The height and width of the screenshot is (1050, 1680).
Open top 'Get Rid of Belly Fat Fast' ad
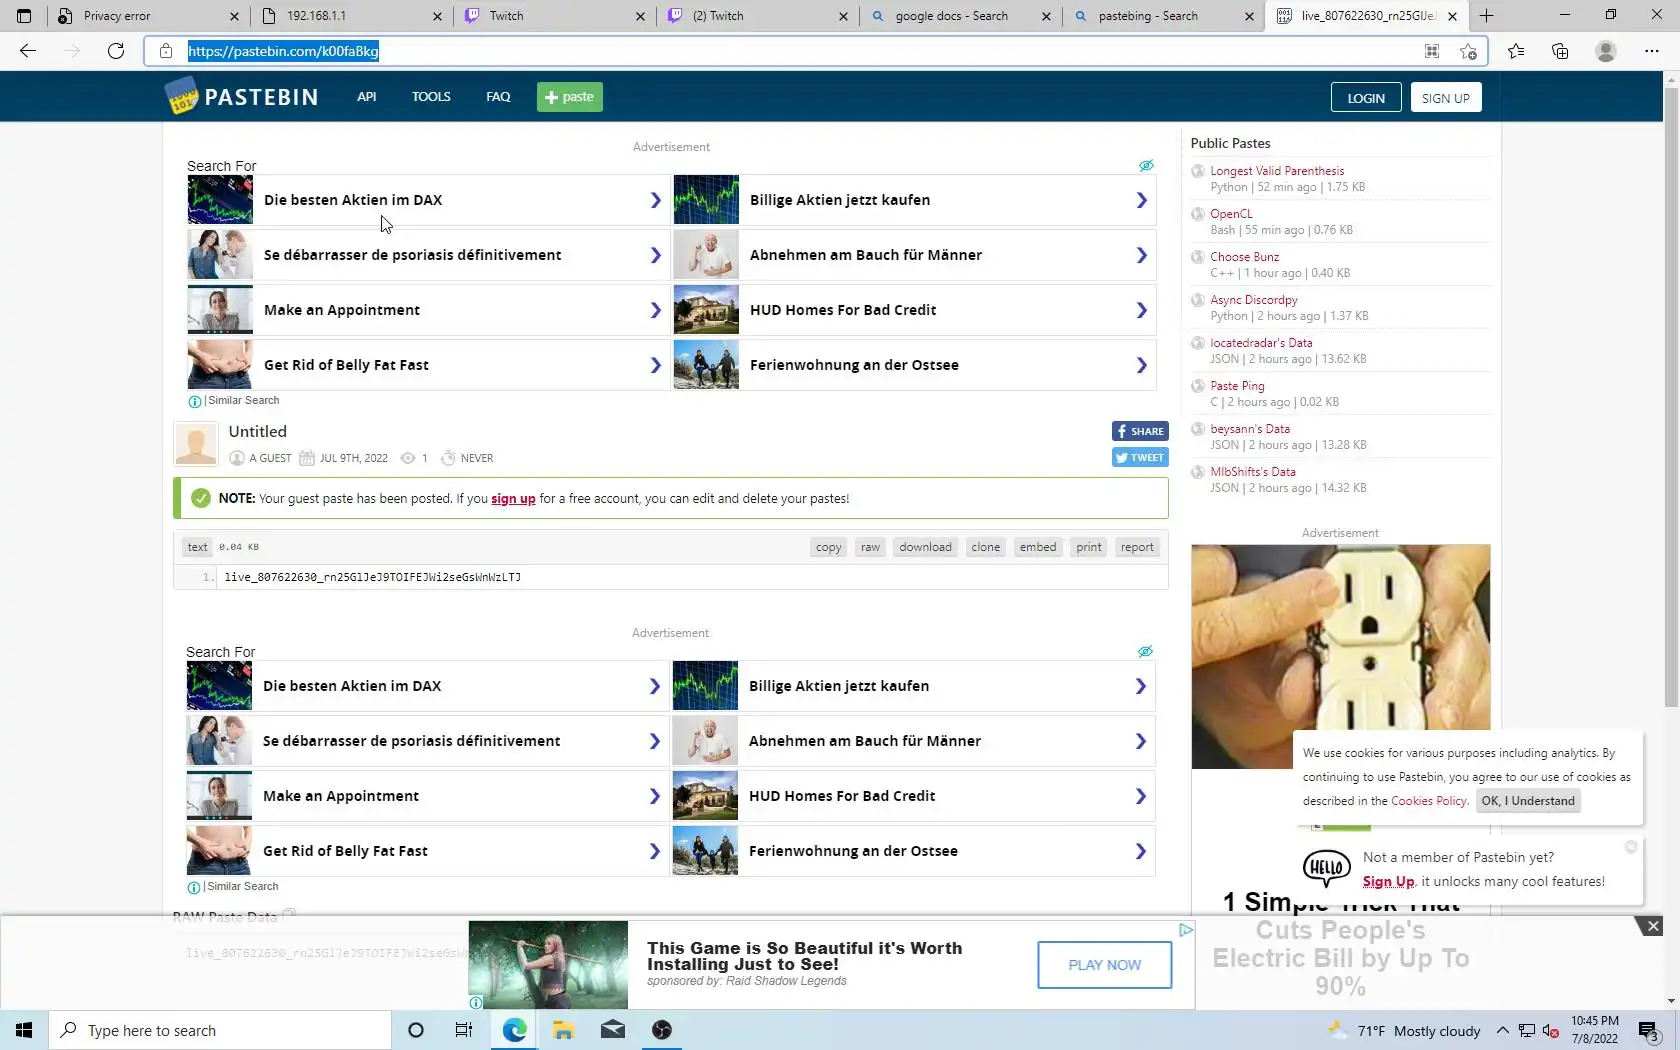[428, 365]
